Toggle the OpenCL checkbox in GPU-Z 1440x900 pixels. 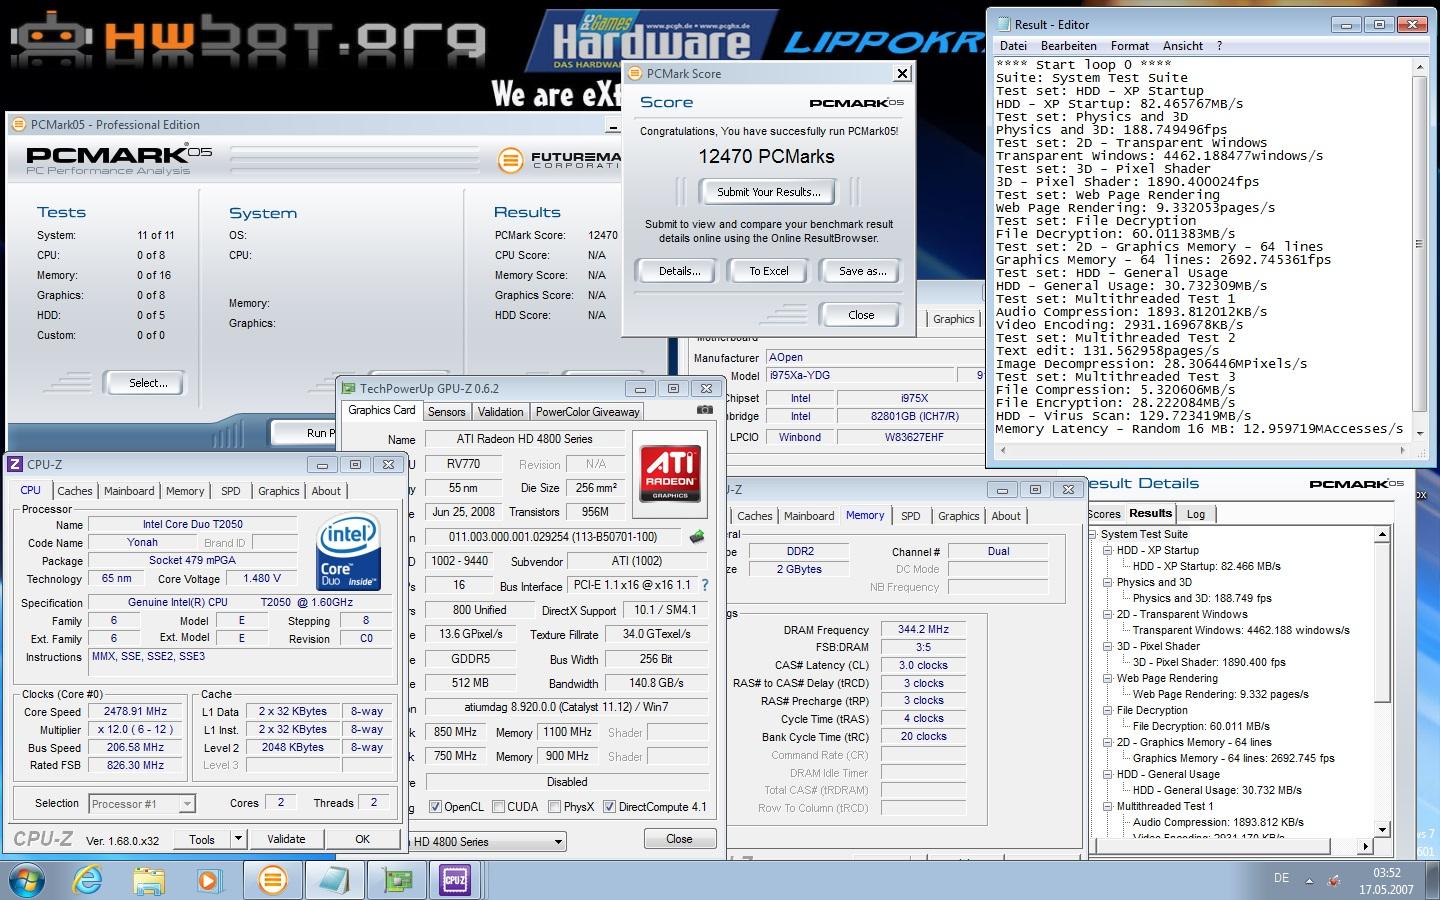tap(435, 807)
